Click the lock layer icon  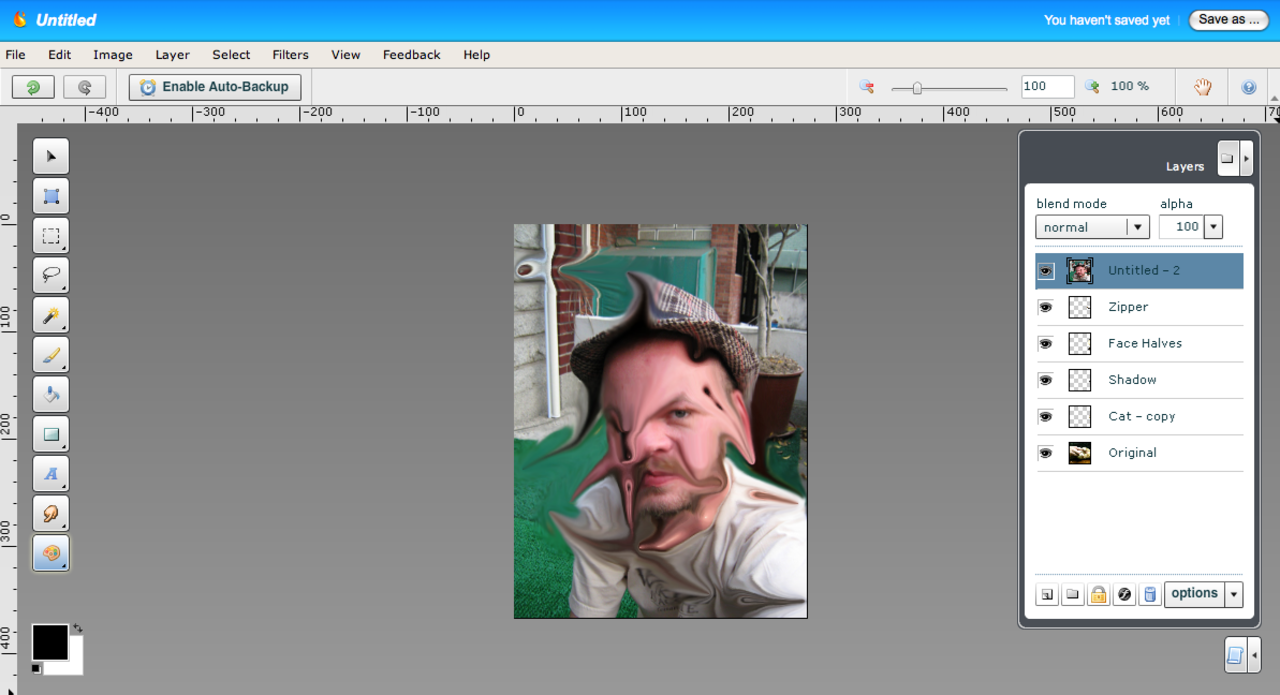point(1098,595)
